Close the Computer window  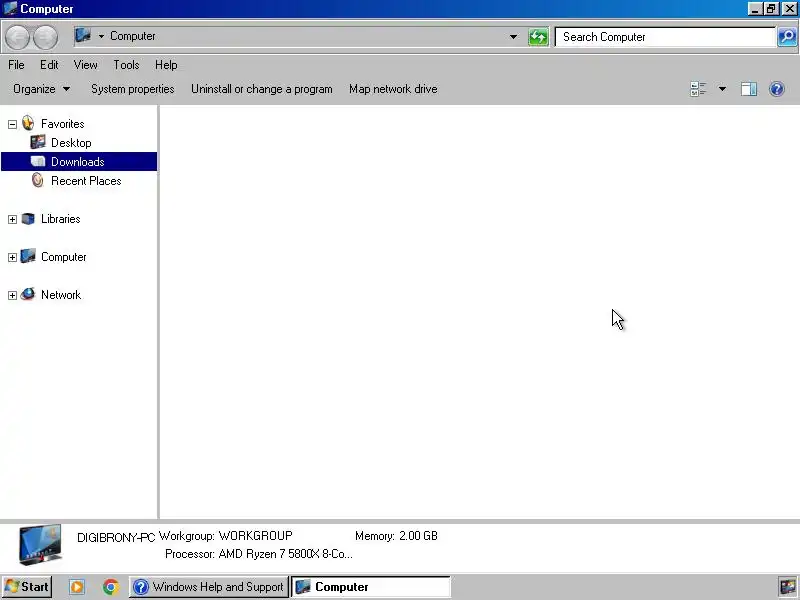(x=789, y=9)
